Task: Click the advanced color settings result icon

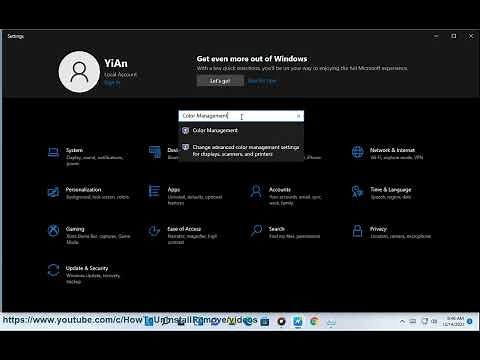Action: tap(186, 147)
